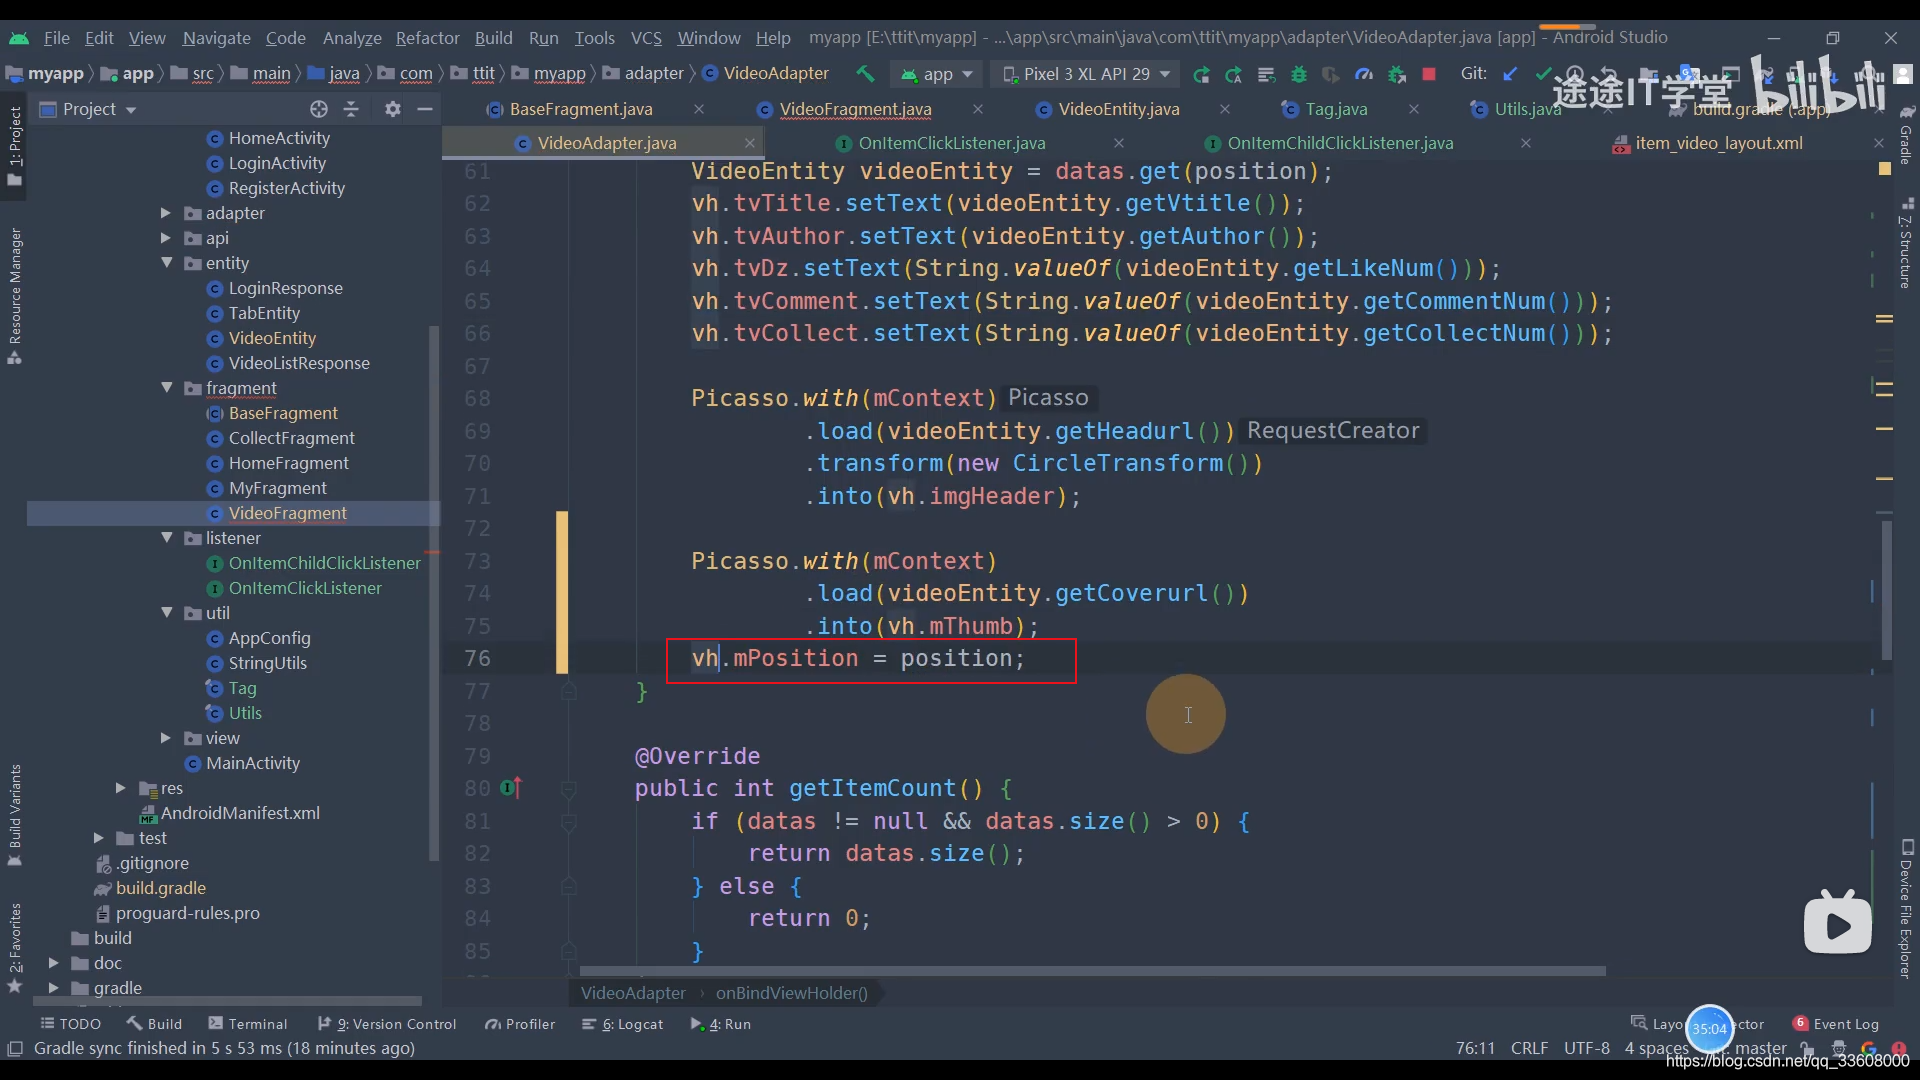The height and width of the screenshot is (1080, 1920).
Task: Click the Profile app gauge icon
Action: pos(1364,74)
